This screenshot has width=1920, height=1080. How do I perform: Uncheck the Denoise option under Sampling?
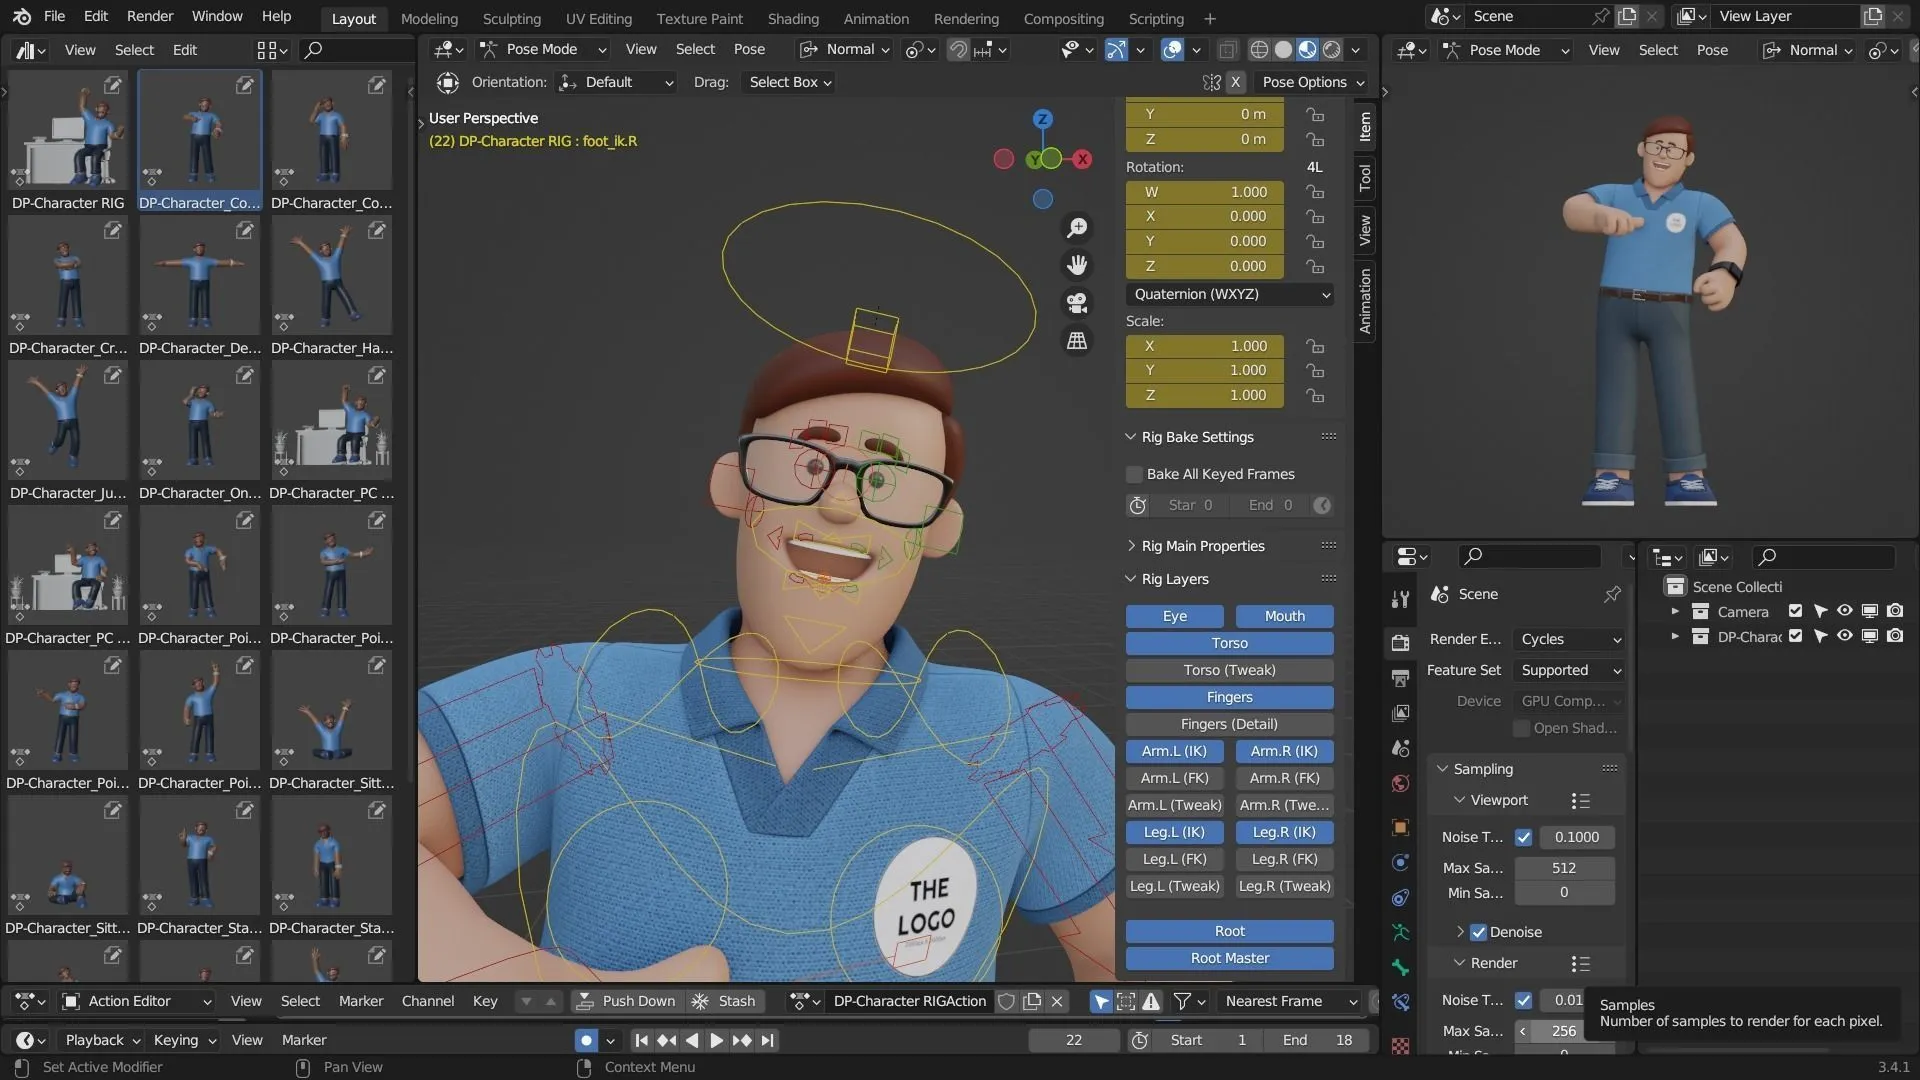(1477, 932)
